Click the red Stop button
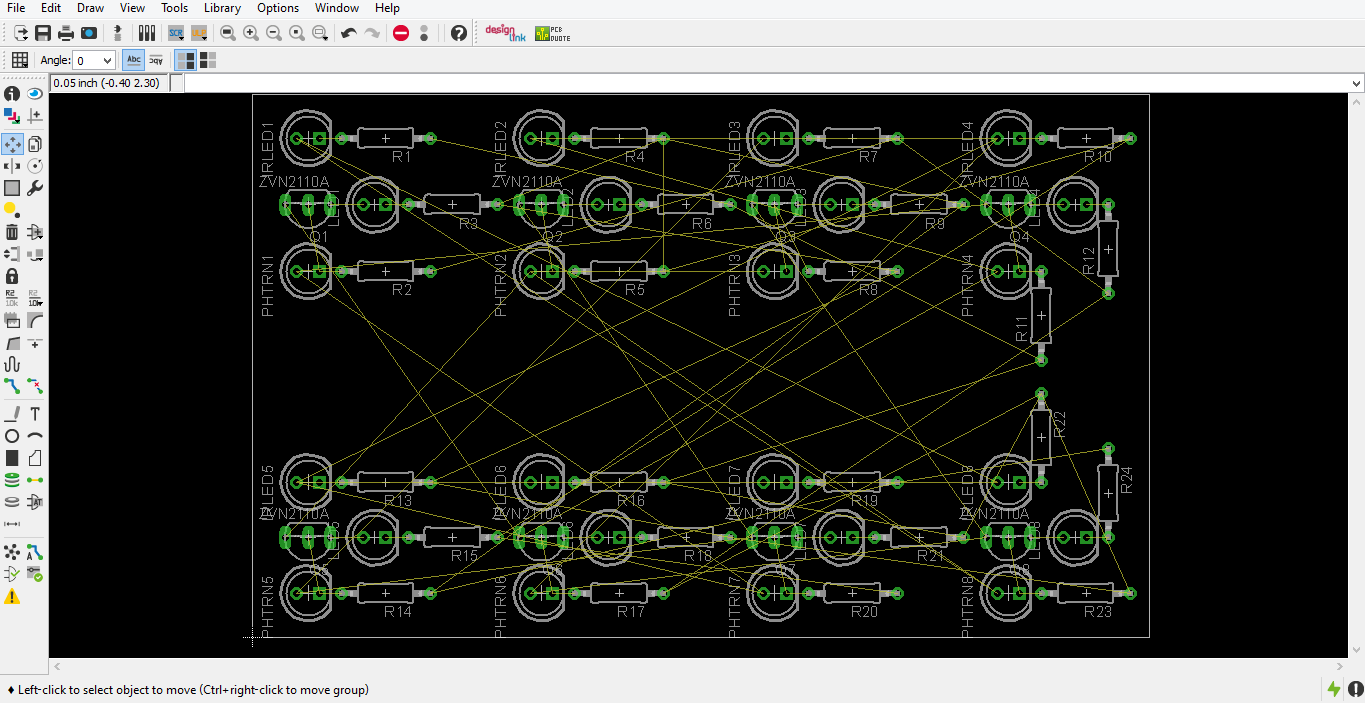 (x=400, y=32)
